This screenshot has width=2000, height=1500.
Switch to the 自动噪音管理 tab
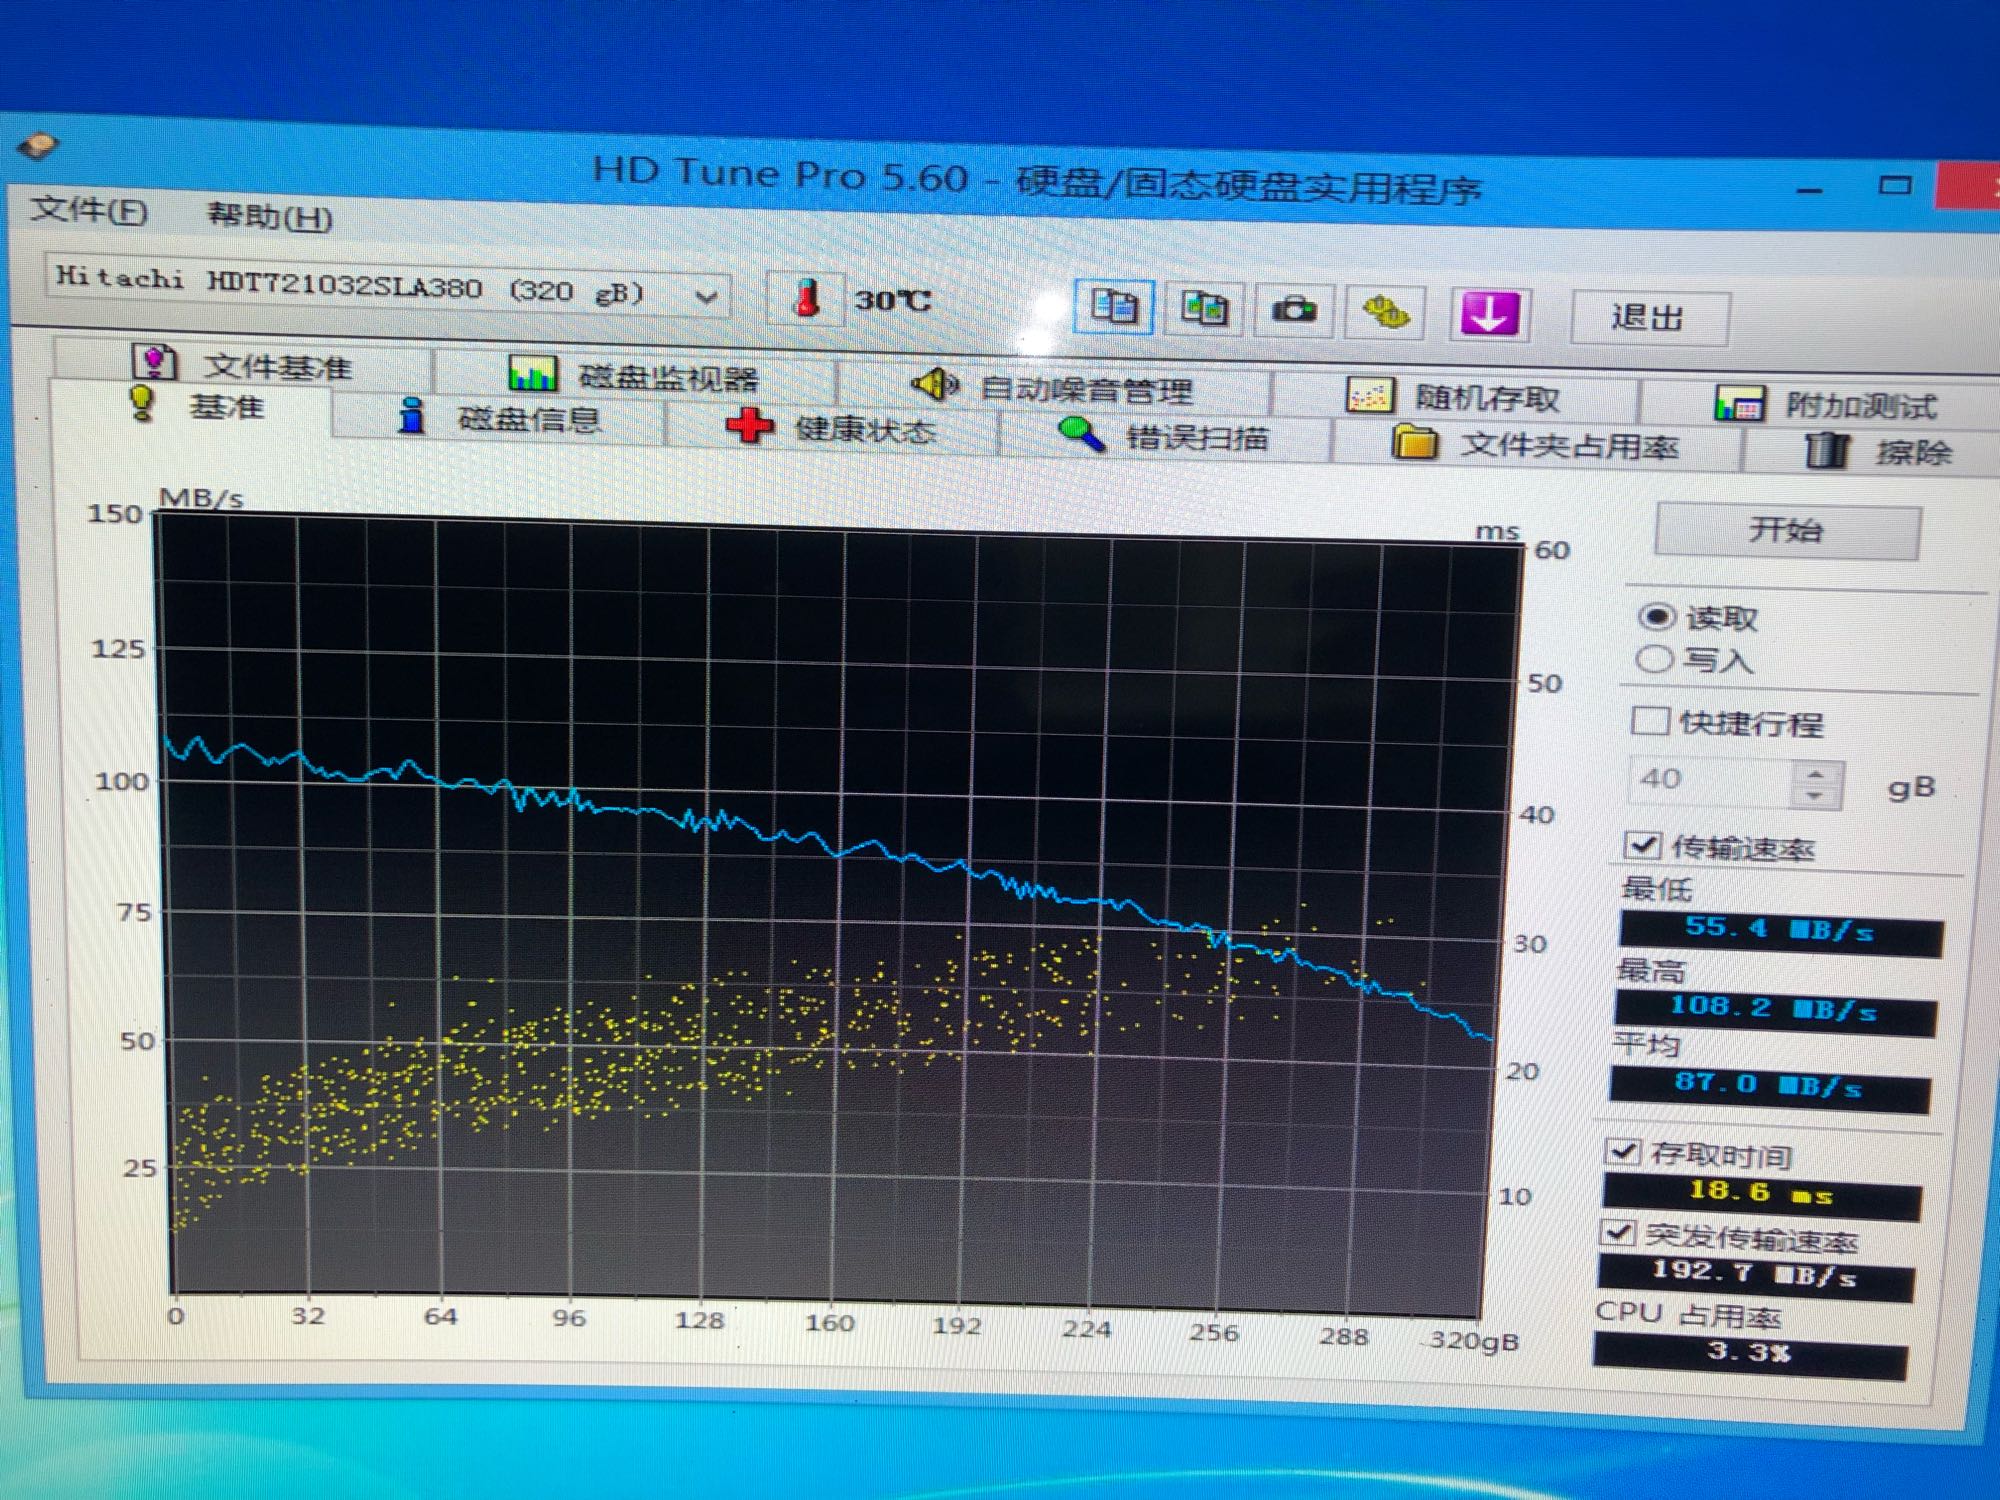point(1054,387)
